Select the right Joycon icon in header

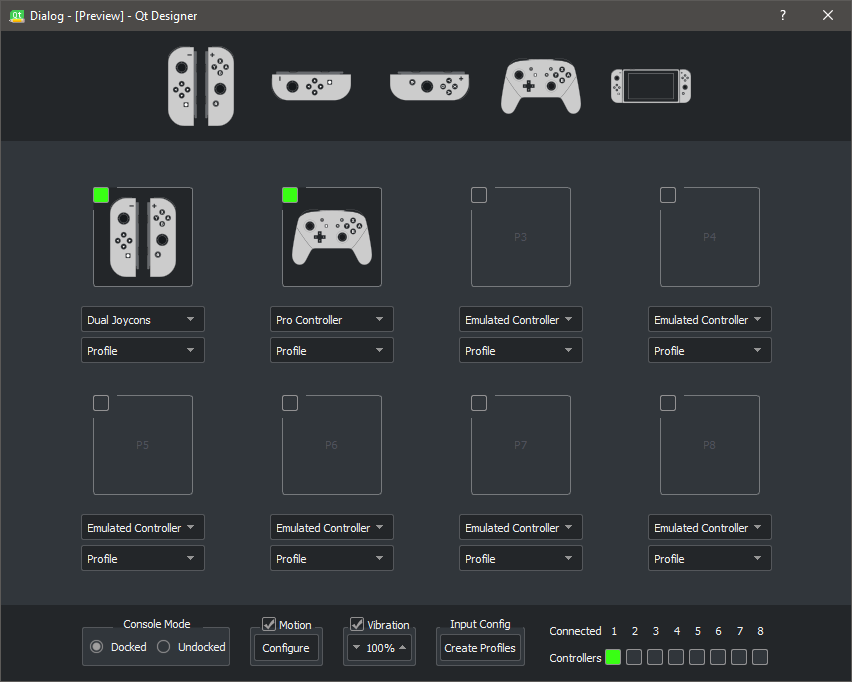(429, 86)
